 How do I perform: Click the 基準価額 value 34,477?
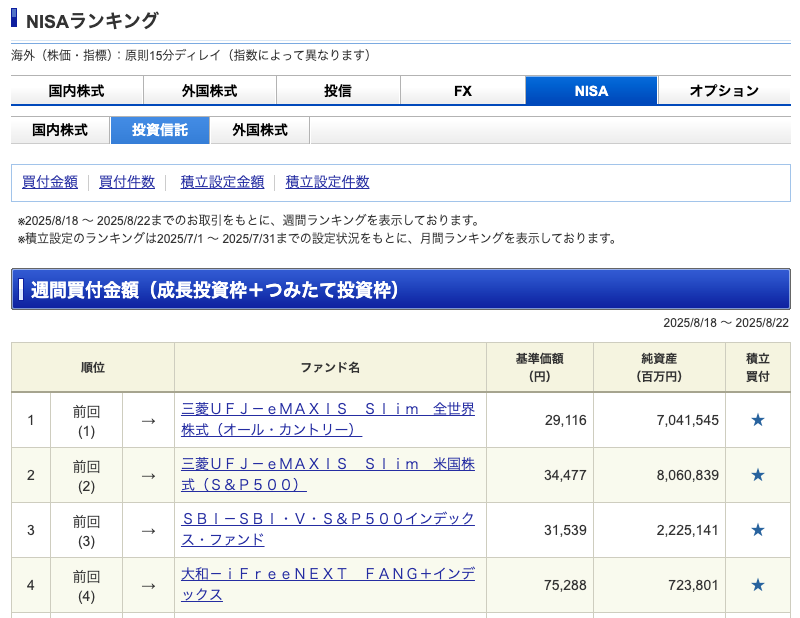565,475
